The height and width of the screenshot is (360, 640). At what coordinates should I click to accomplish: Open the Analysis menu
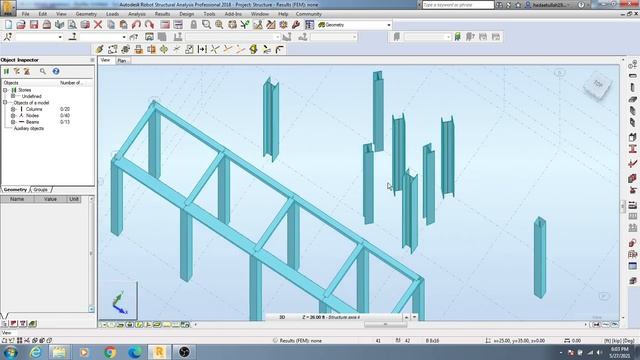coord(137,14)
